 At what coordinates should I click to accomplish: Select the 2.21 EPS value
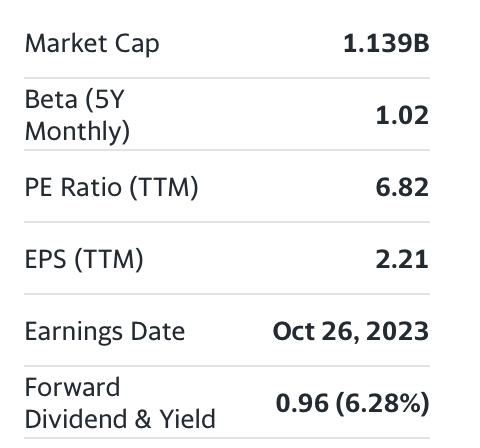[402, 259]
